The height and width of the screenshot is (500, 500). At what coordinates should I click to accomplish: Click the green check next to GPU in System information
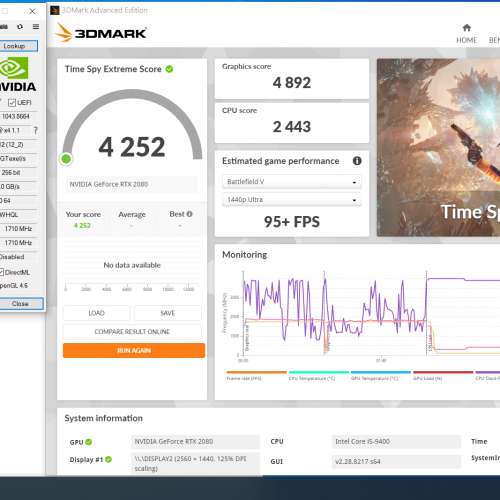(x=88, y=442)
